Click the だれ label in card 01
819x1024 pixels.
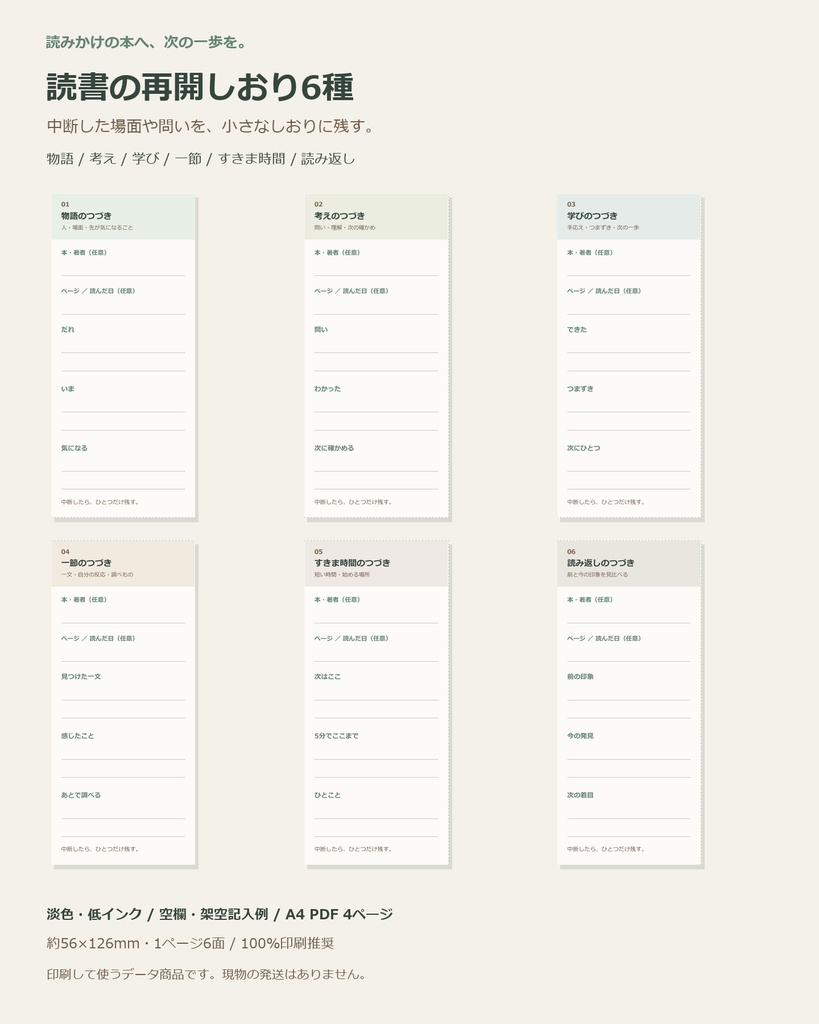coord(68,330)
